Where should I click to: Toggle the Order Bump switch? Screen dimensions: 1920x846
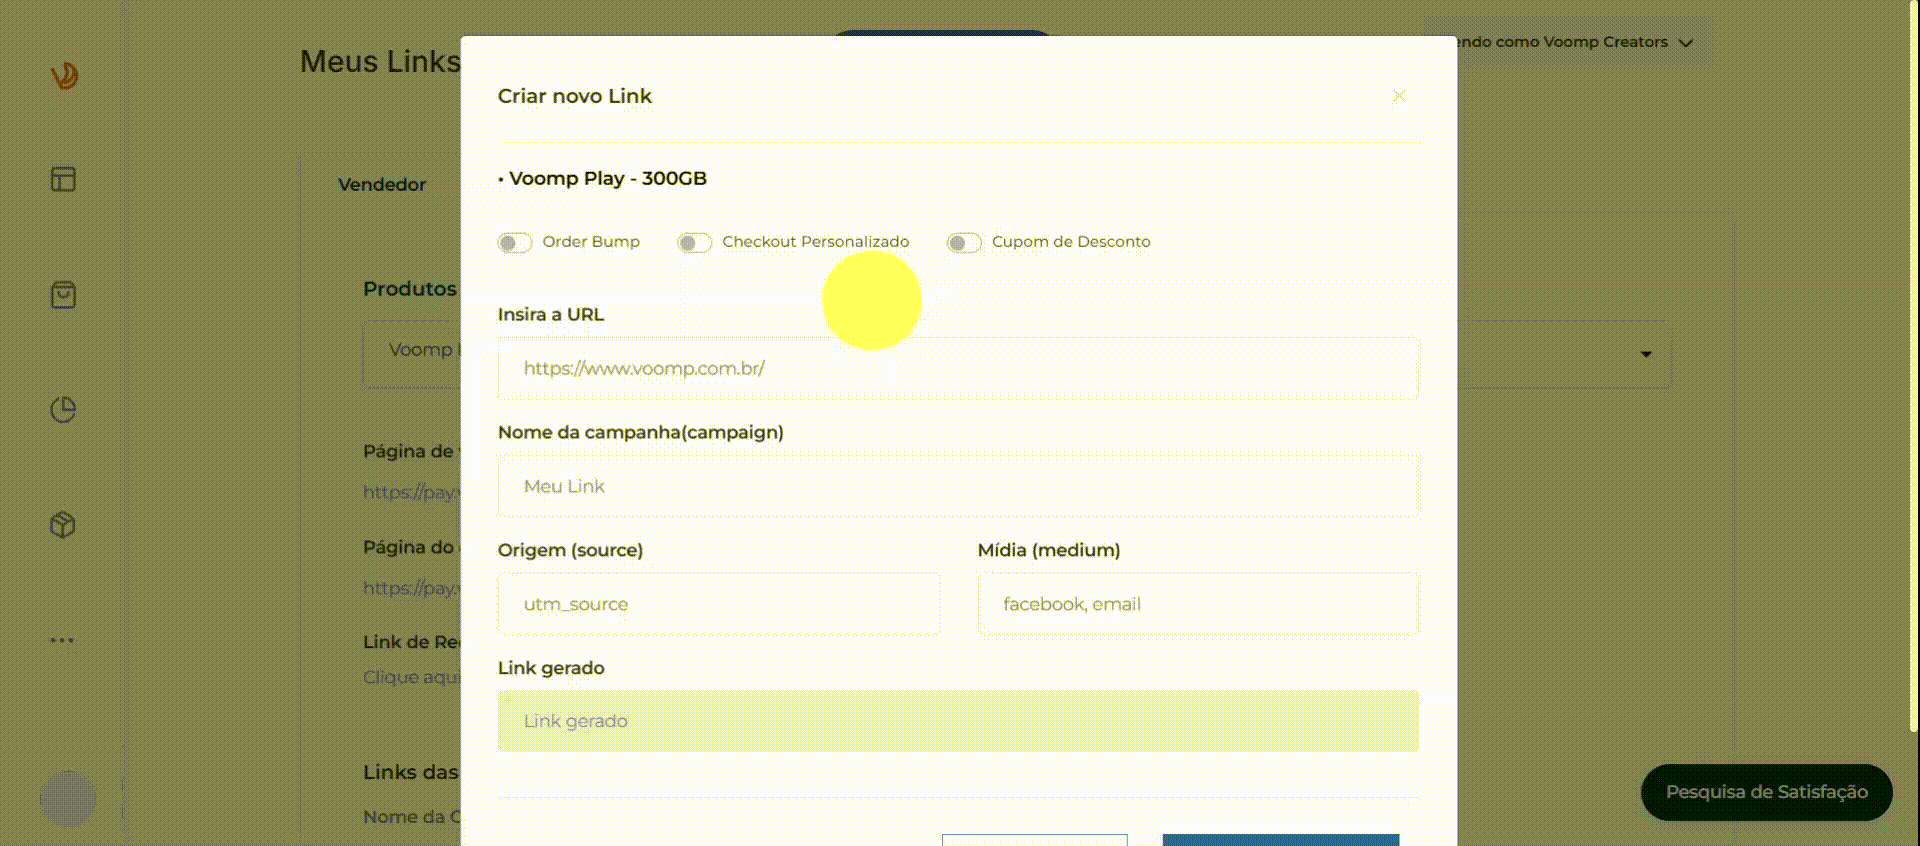515,243
